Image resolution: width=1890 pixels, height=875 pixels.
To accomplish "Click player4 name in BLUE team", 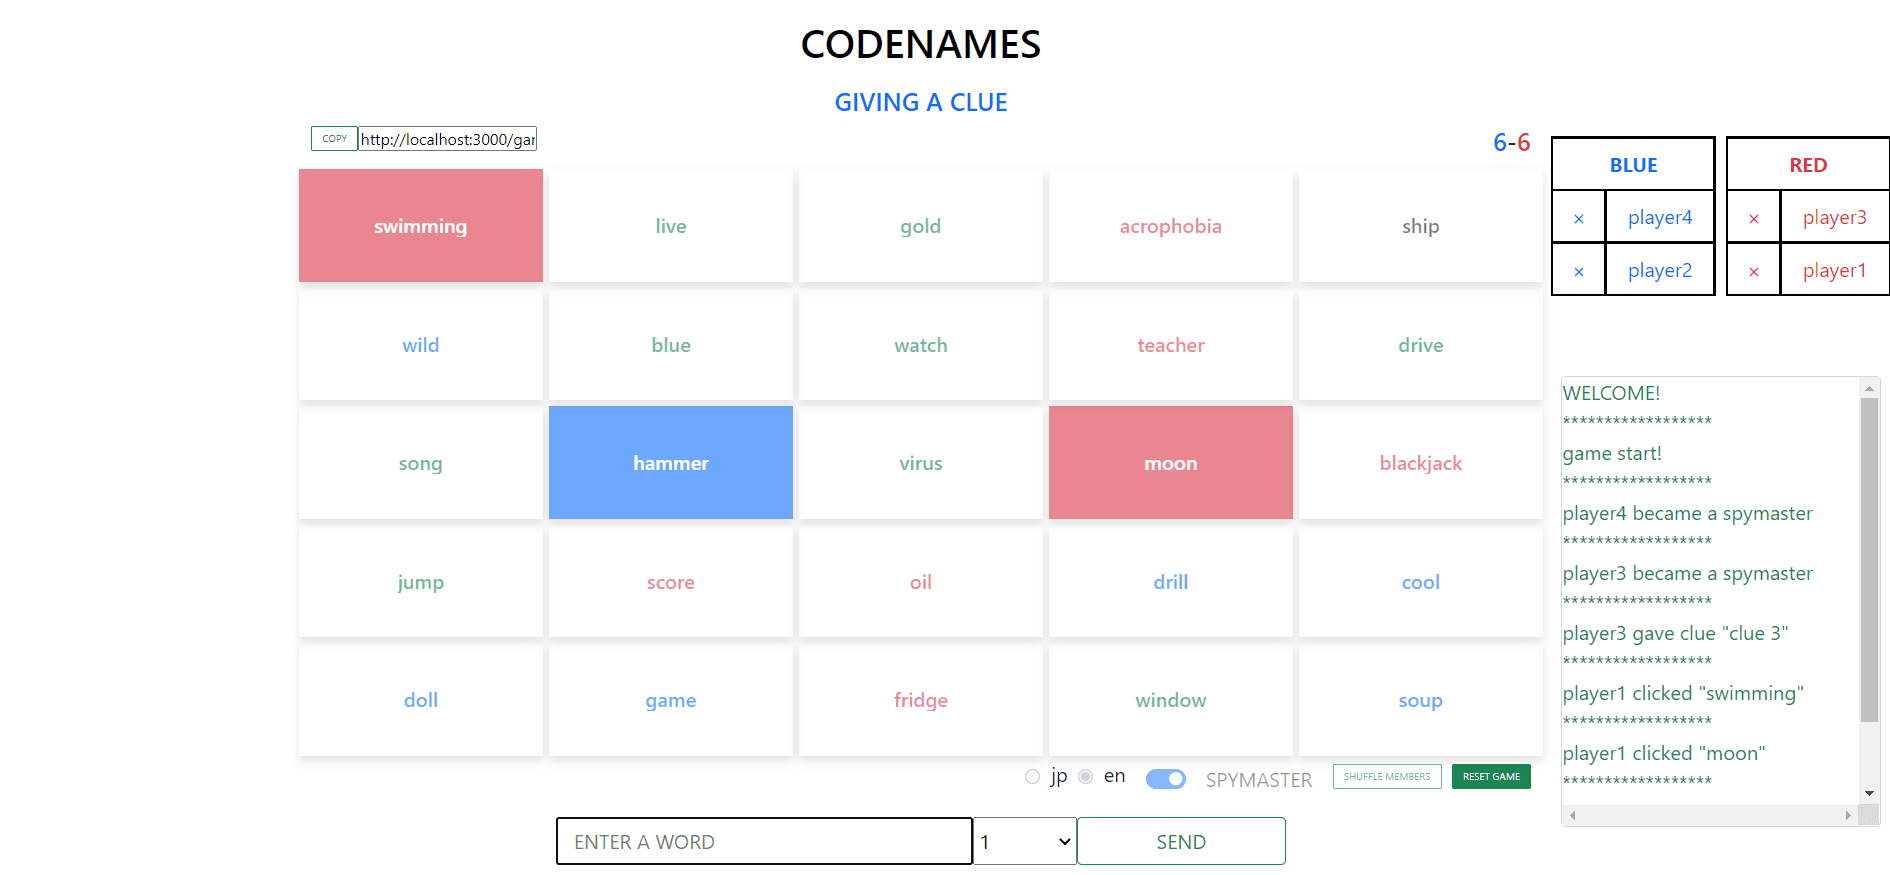I will 1660,217.
